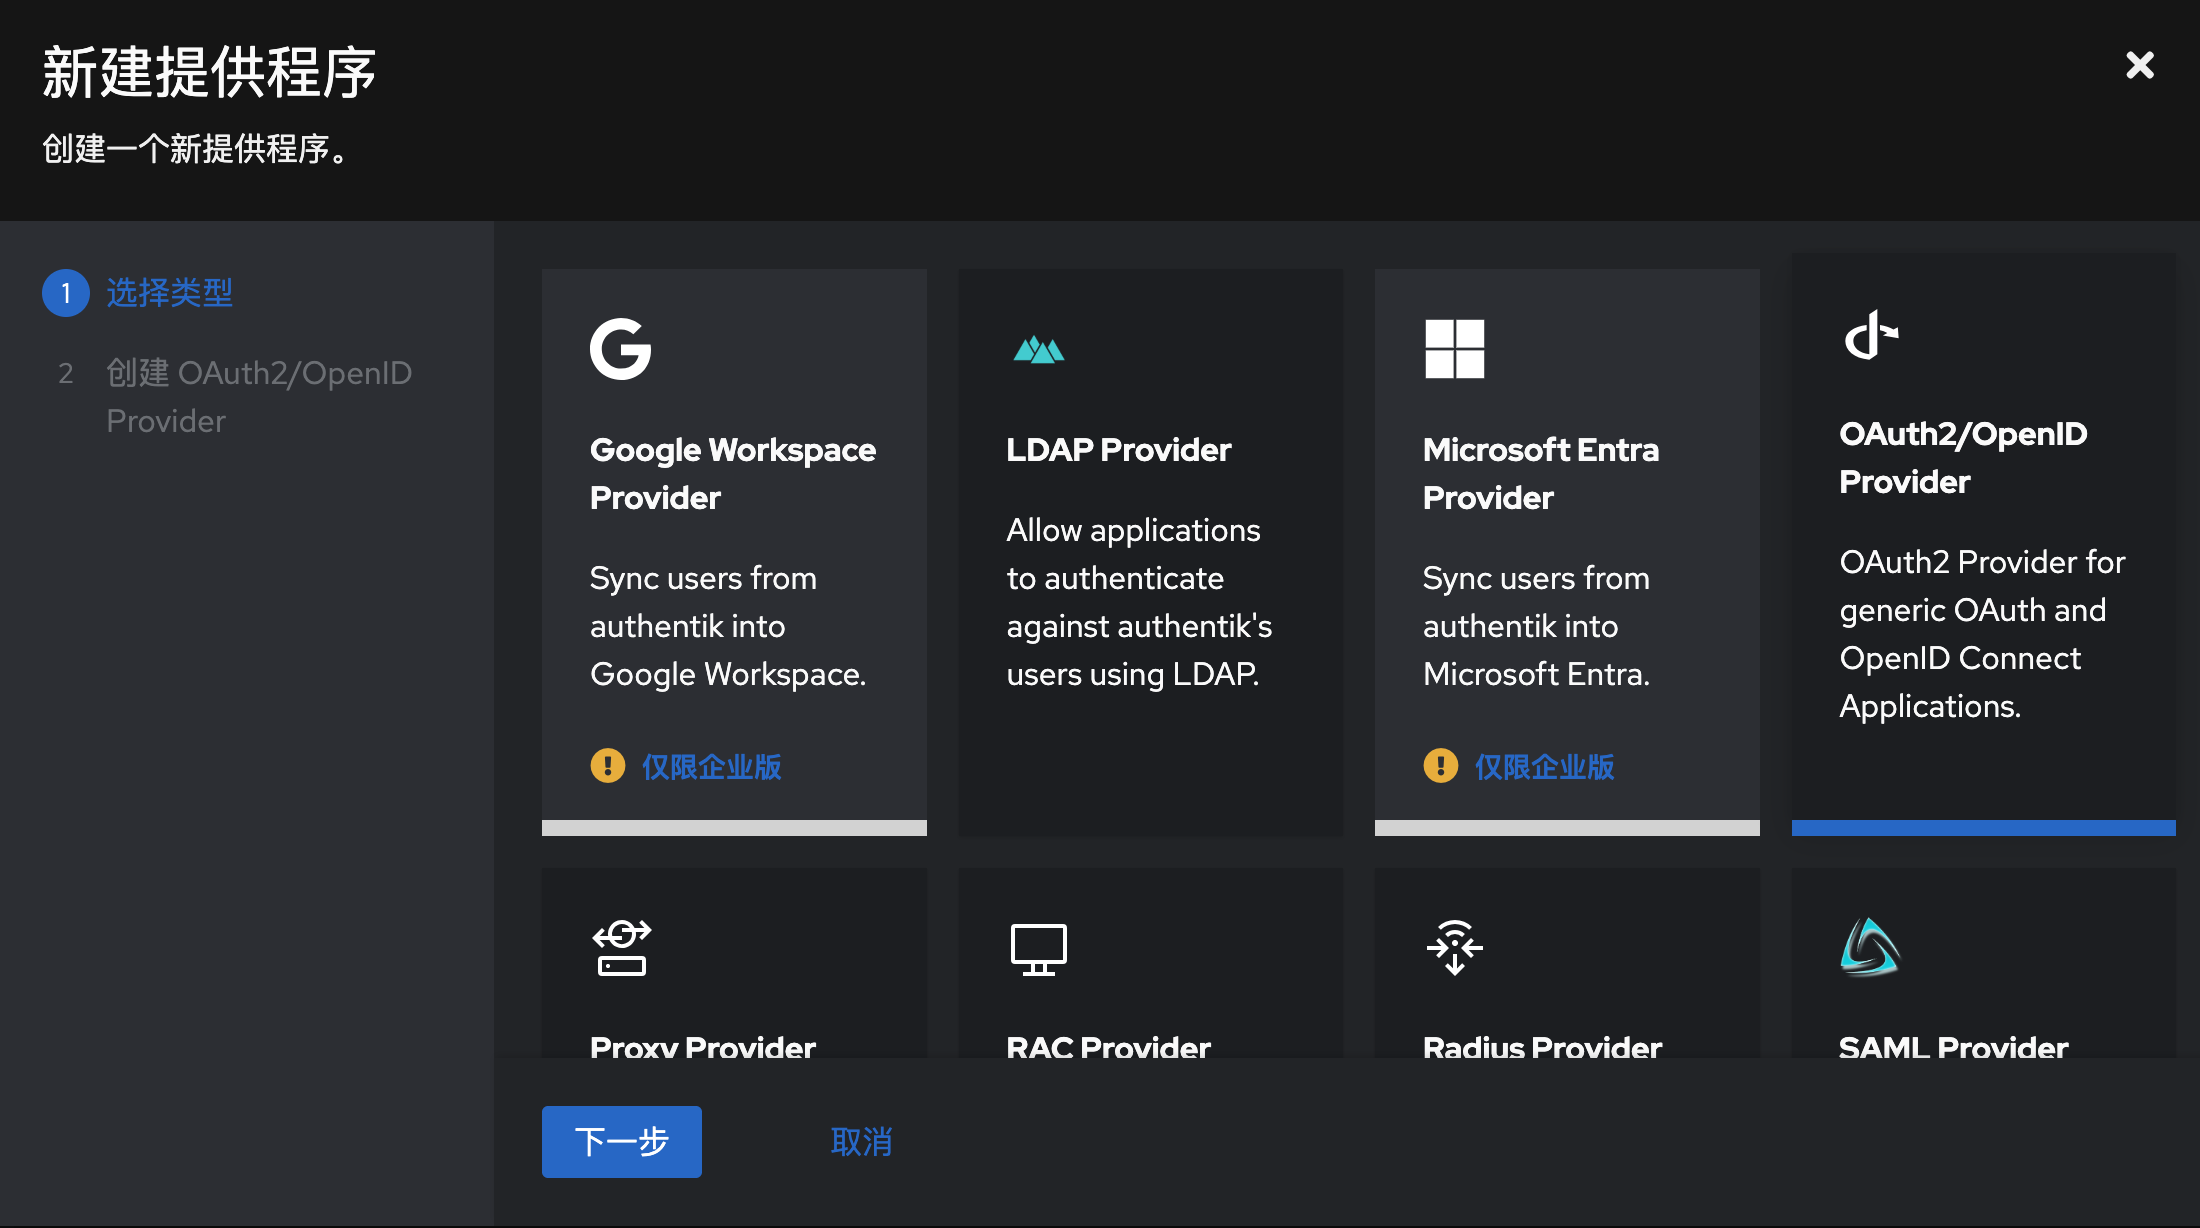The height and width of the screenshot is (1228, 2200).
Task: Click the RAC Provider monitor icon
Action: pyautogui.click(x=1039, y=947)
